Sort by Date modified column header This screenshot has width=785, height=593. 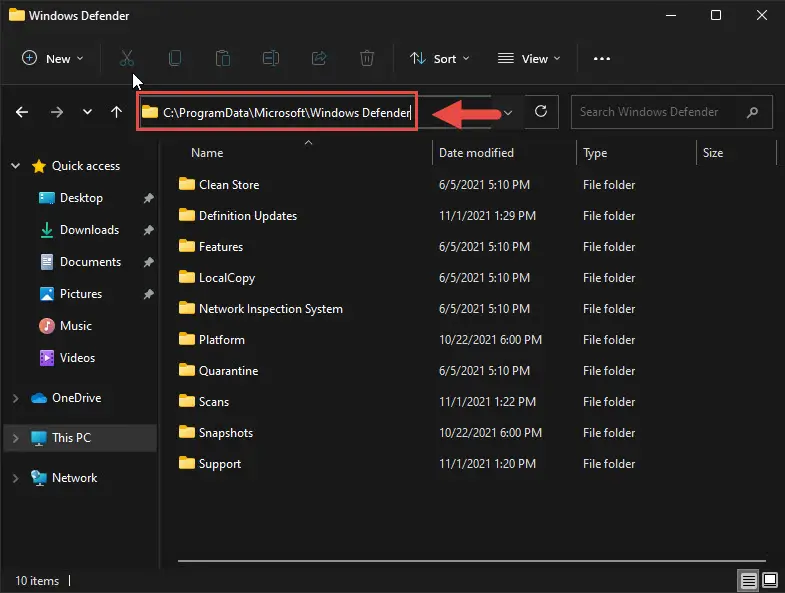(476, 153)
